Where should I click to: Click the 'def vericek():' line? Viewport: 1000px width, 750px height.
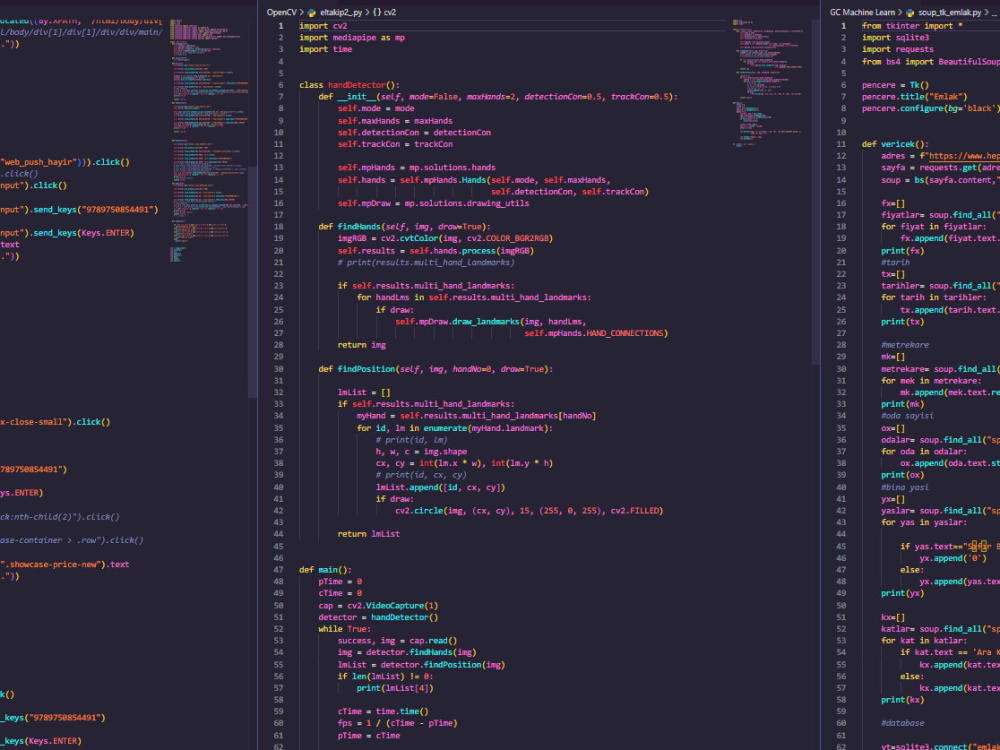point(895,144)
